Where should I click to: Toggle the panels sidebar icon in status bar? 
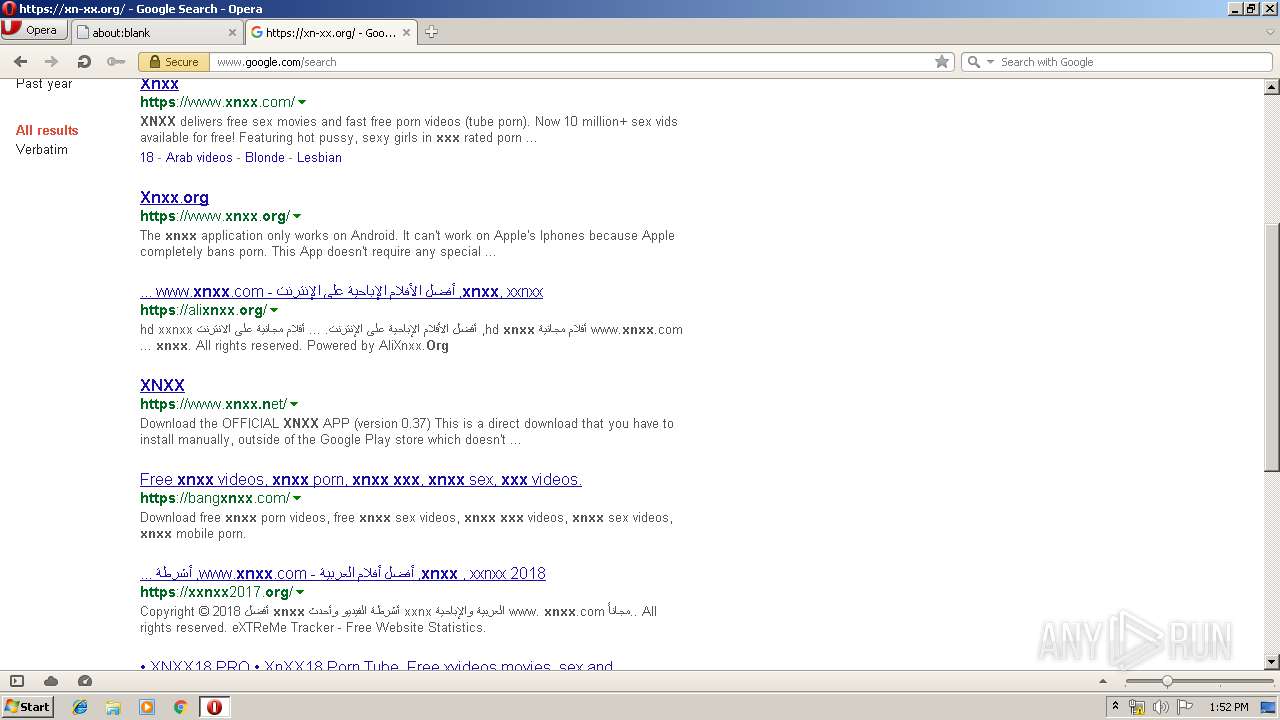(x=17, y=681)
